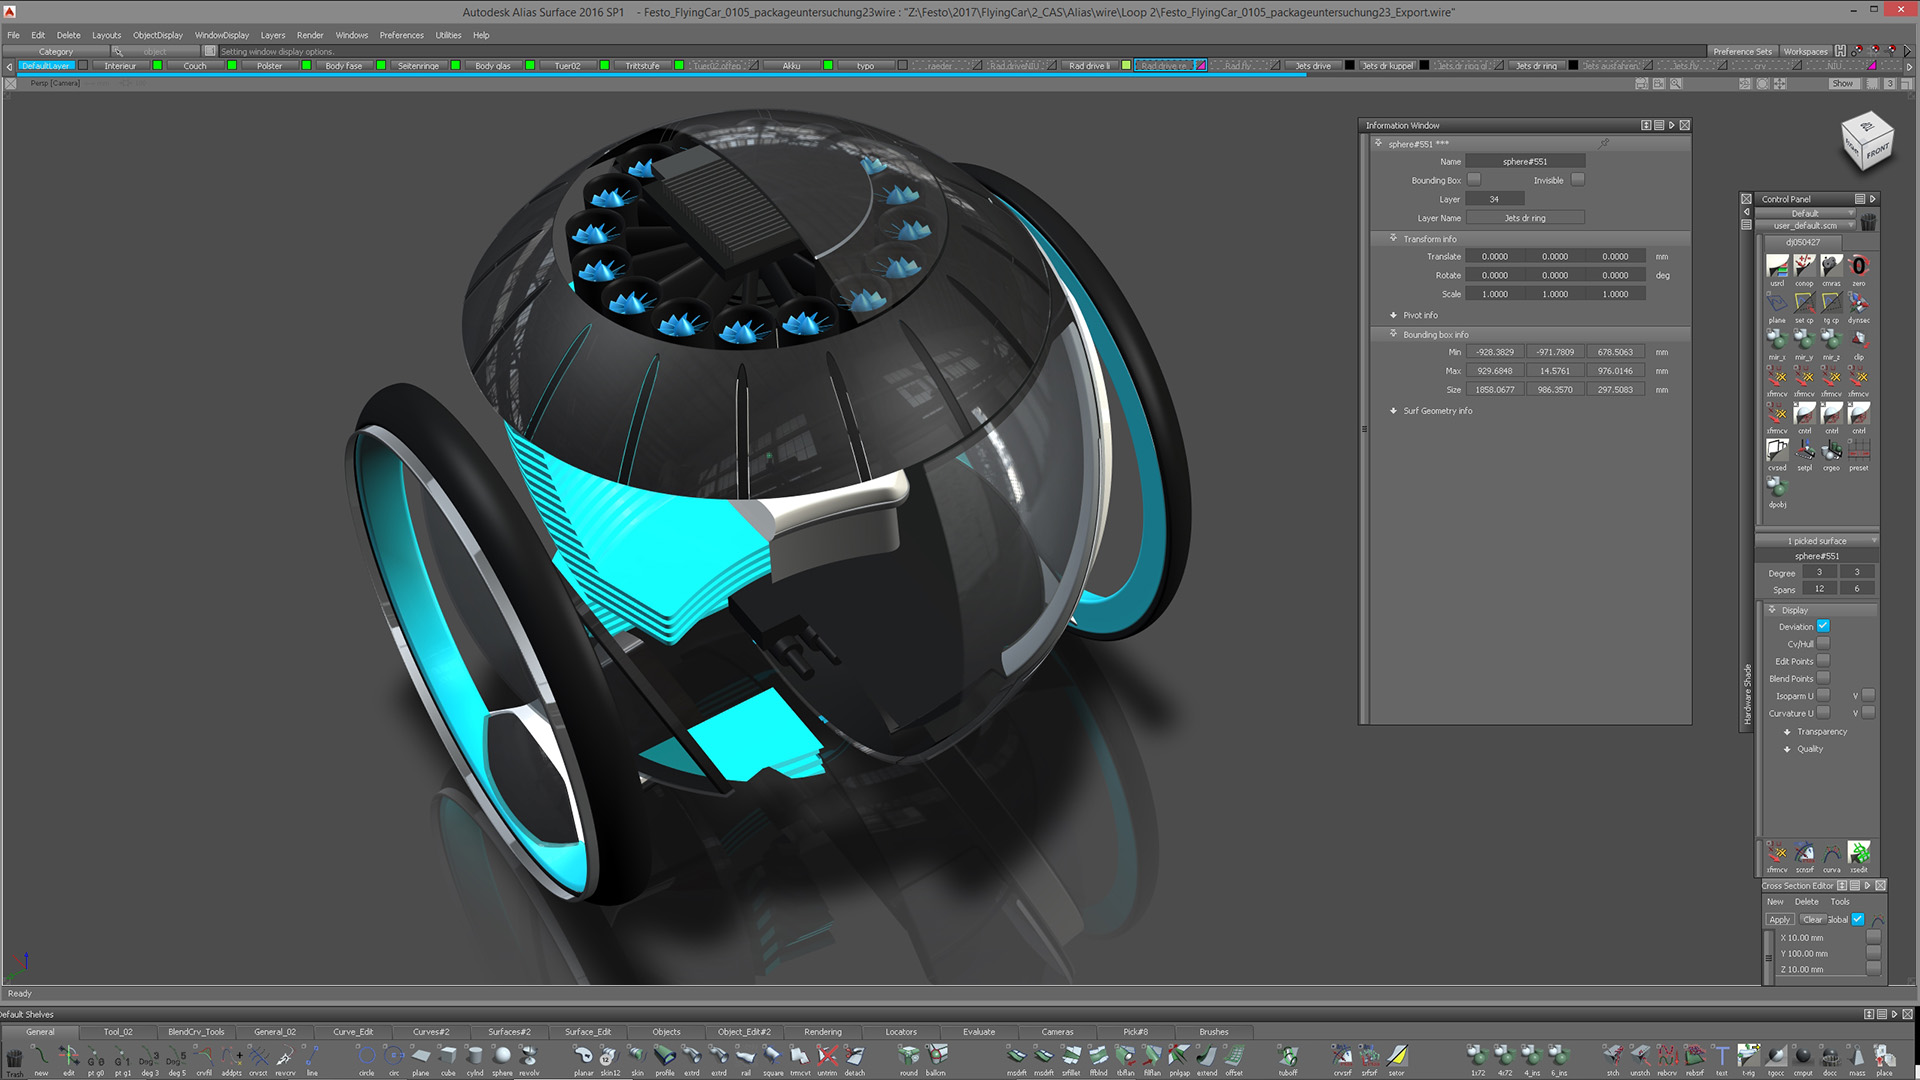Switch to the Rendering shelf tab
1920x1080 pixels.
(x=823, y=1032)
